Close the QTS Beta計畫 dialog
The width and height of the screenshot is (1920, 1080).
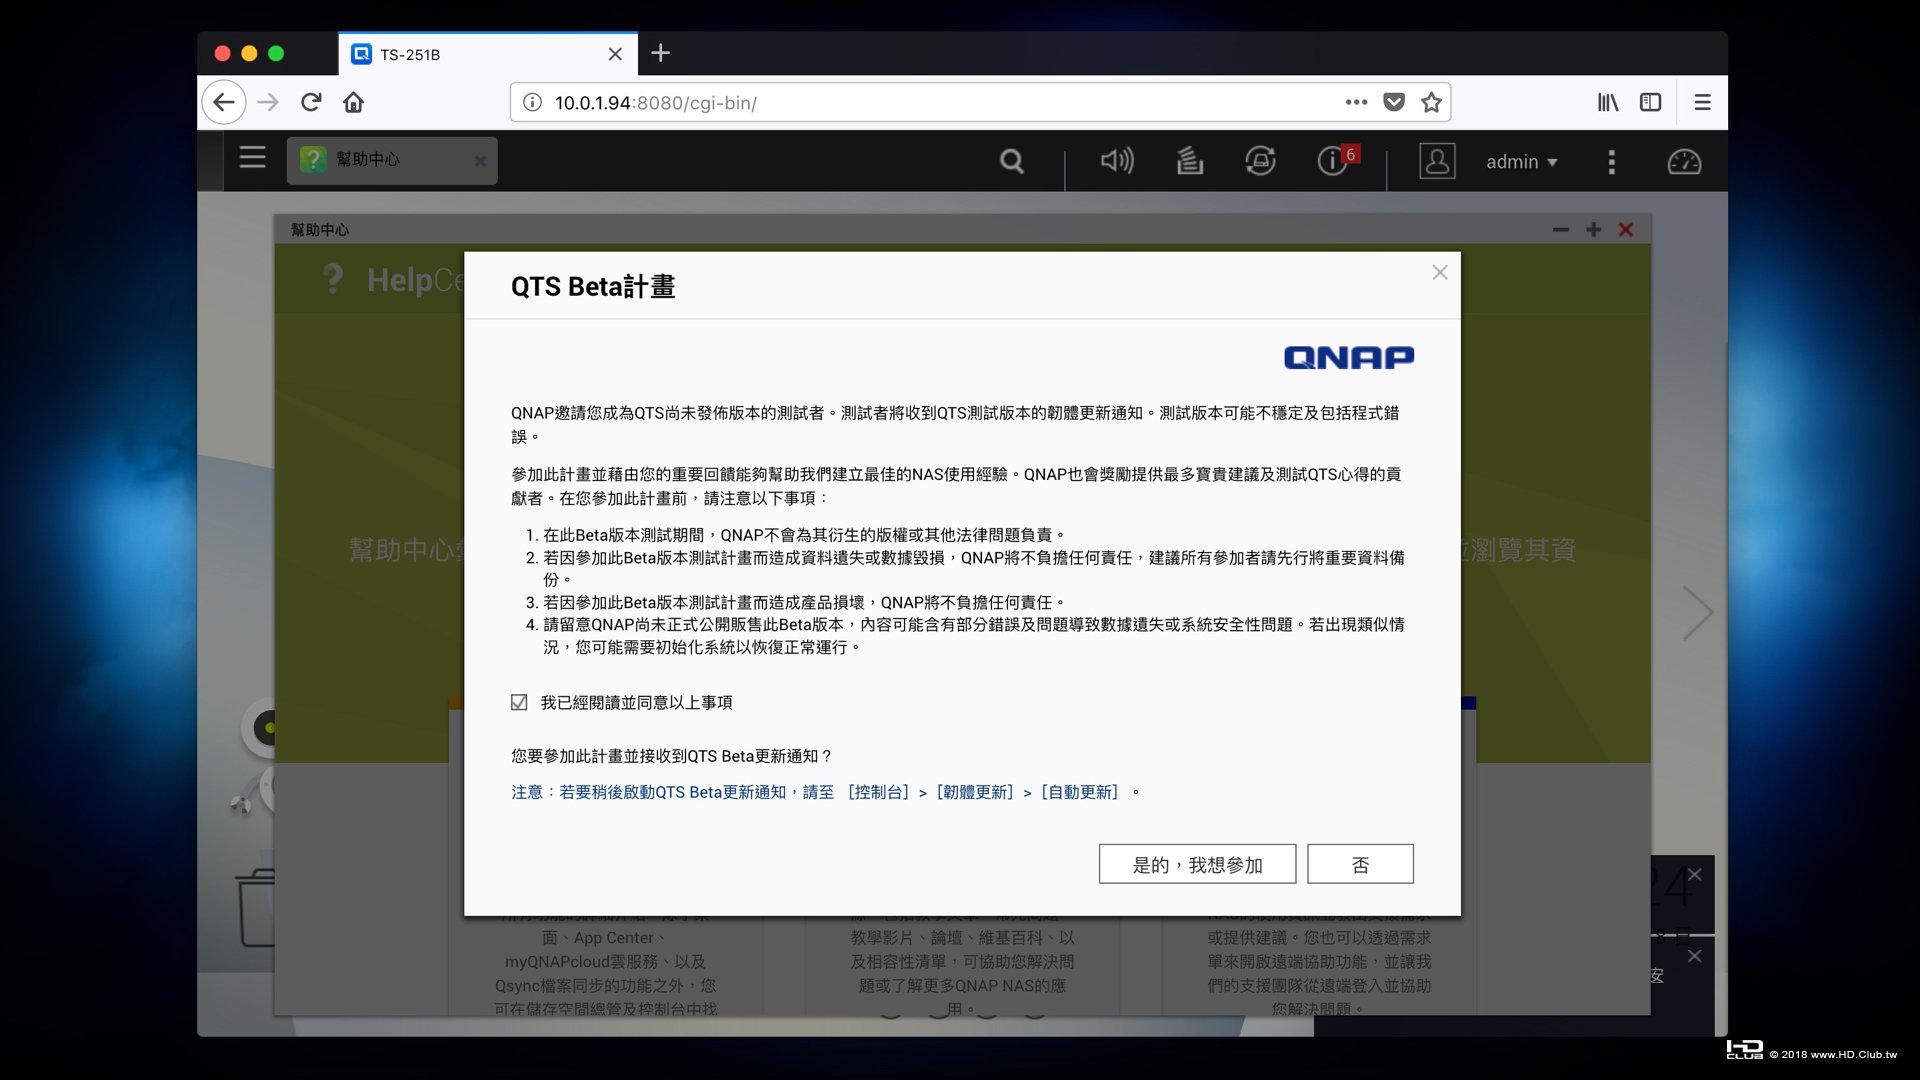1440,272
